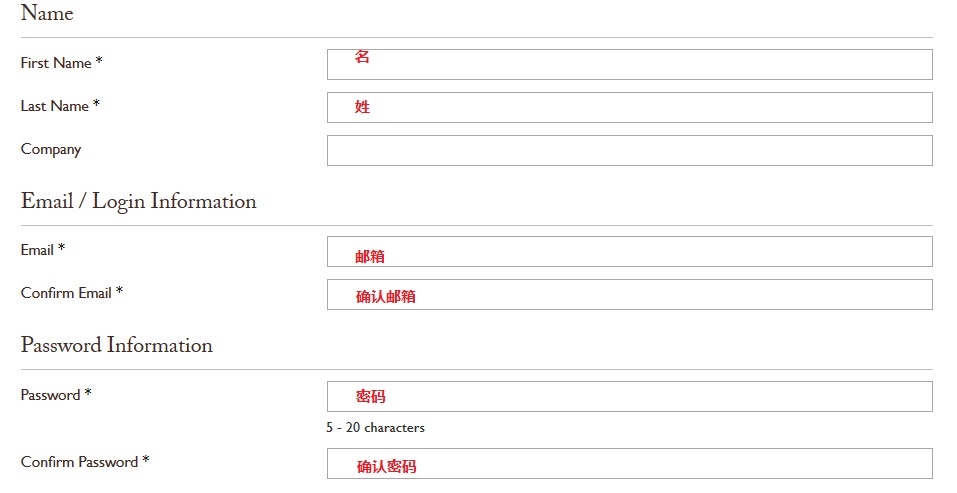This screenshot has height=493, width=957.
Task: Click the First Name input field
Action: [x=629, y=64]
